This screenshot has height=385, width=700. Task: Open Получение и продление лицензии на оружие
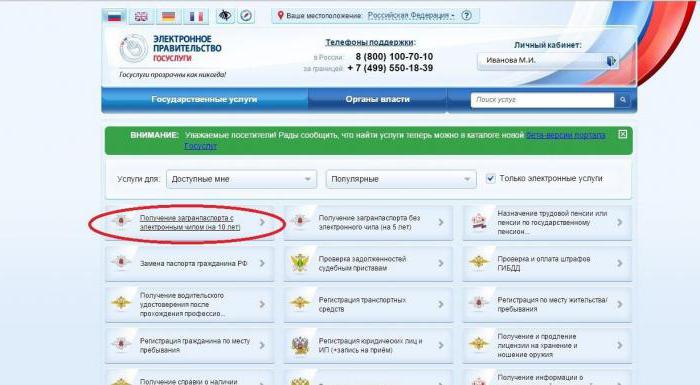point(538,345)
